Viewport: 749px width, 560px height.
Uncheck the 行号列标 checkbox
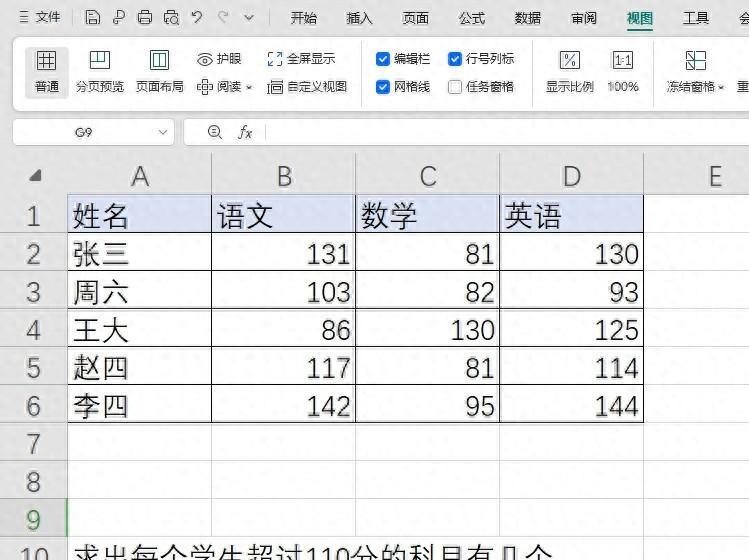click(x=455, y=59)
